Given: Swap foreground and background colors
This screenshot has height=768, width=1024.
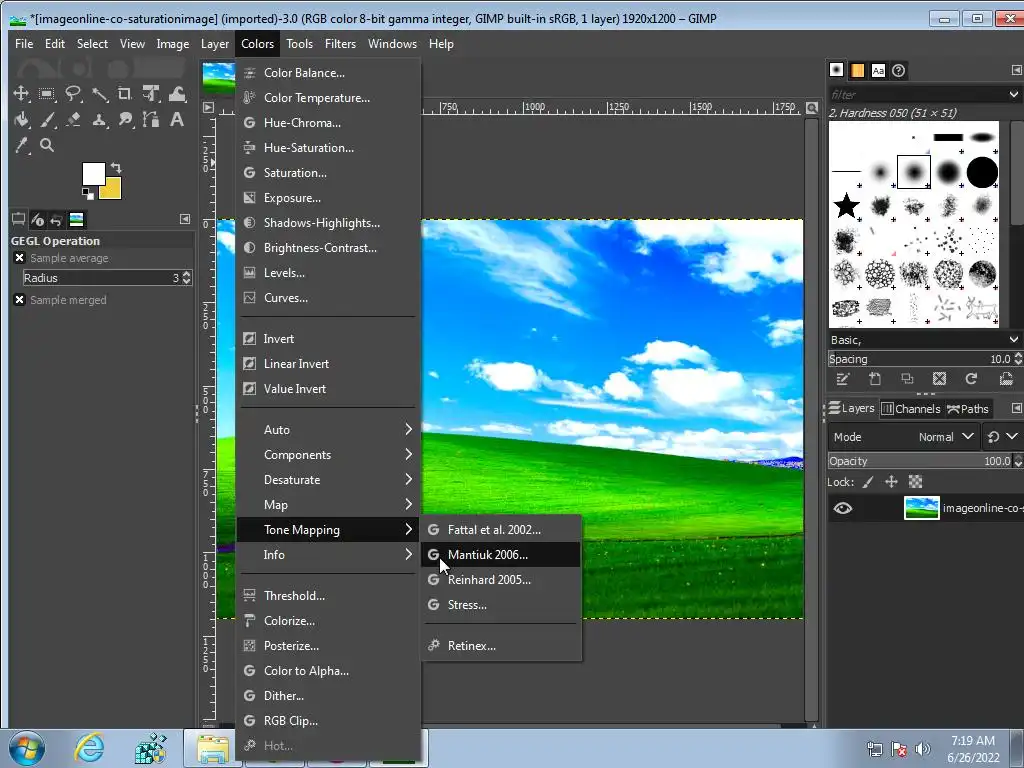Looking at the screenshot, I should 116,168.
